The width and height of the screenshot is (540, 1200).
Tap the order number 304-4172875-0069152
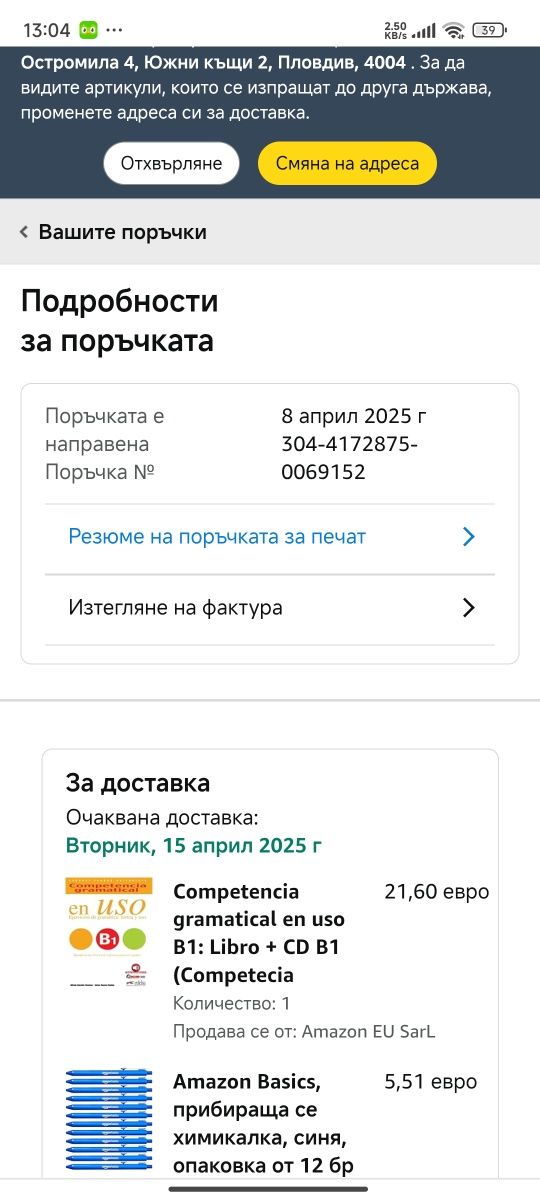350,458
